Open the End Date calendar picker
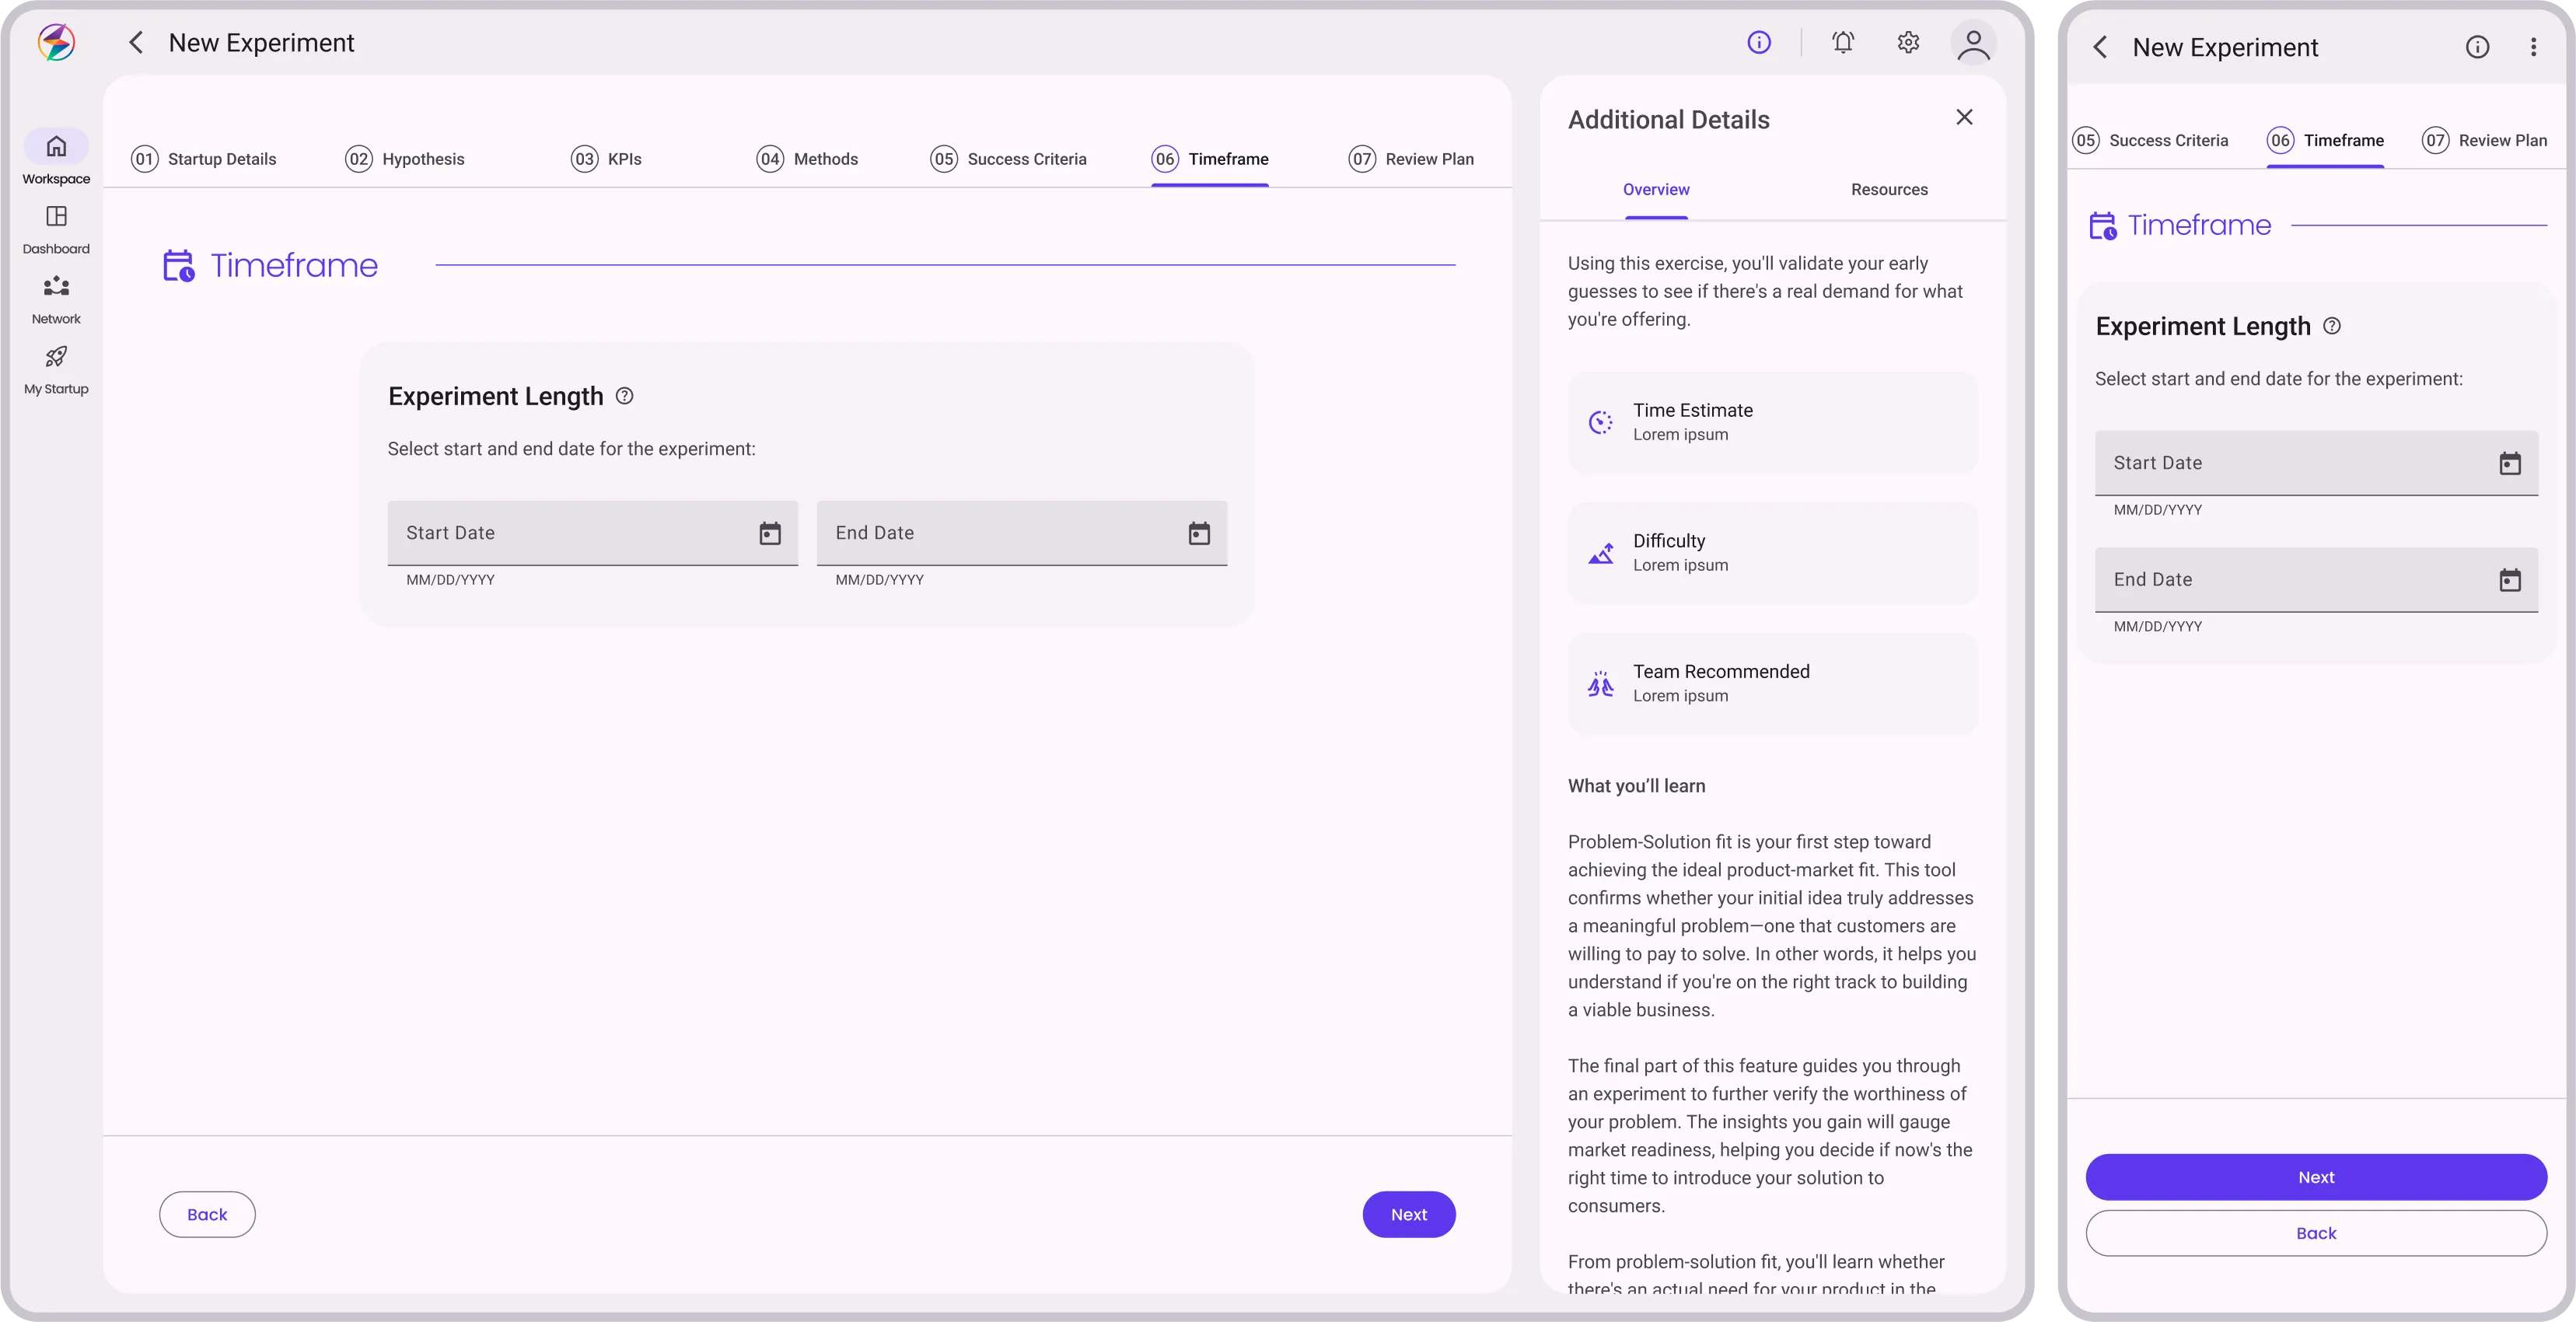Viewport: 2576px width, 1322px height. 1199,533
